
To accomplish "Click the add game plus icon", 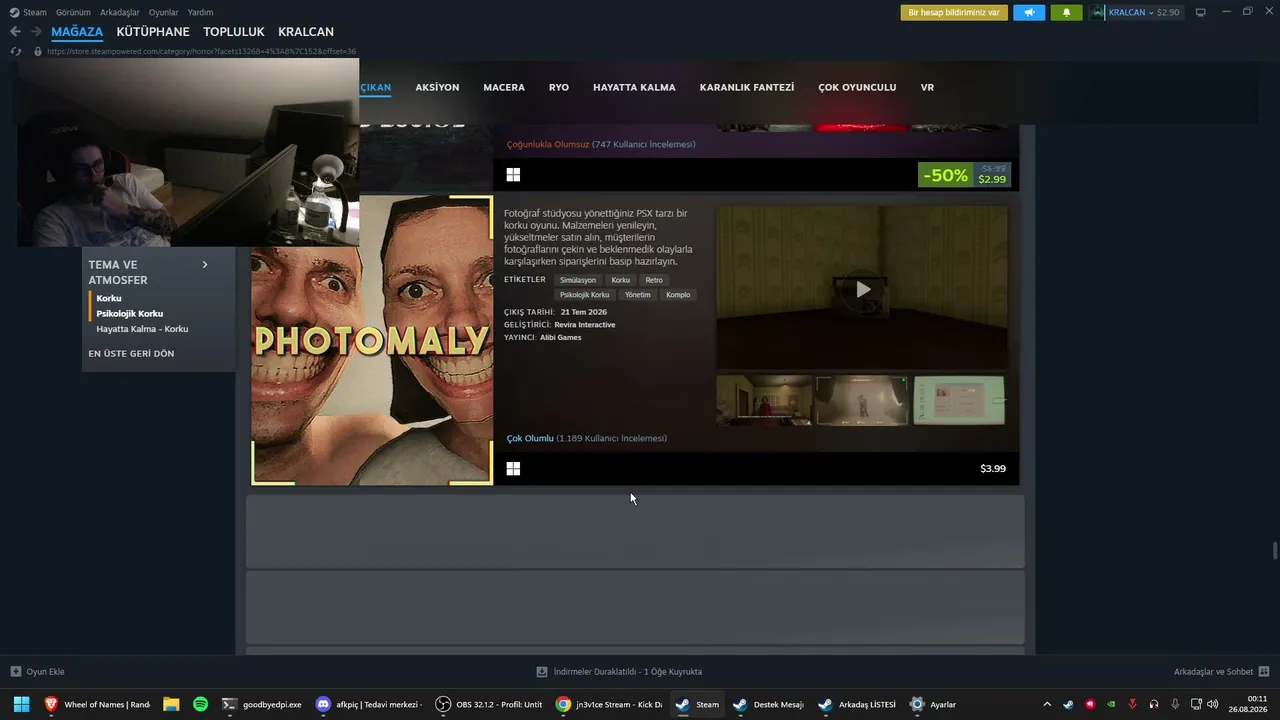I will click(15, 672).
